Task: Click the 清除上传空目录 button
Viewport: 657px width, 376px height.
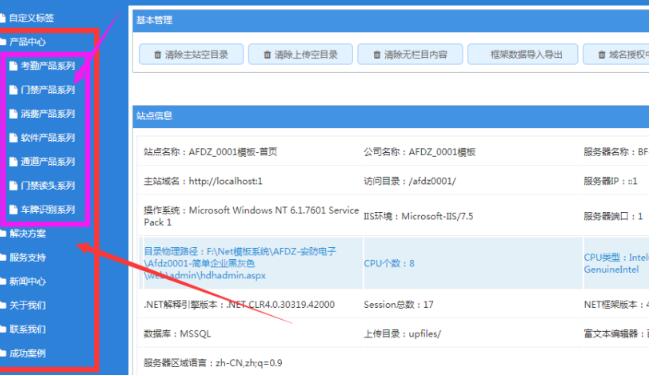Action: (300, 54)
